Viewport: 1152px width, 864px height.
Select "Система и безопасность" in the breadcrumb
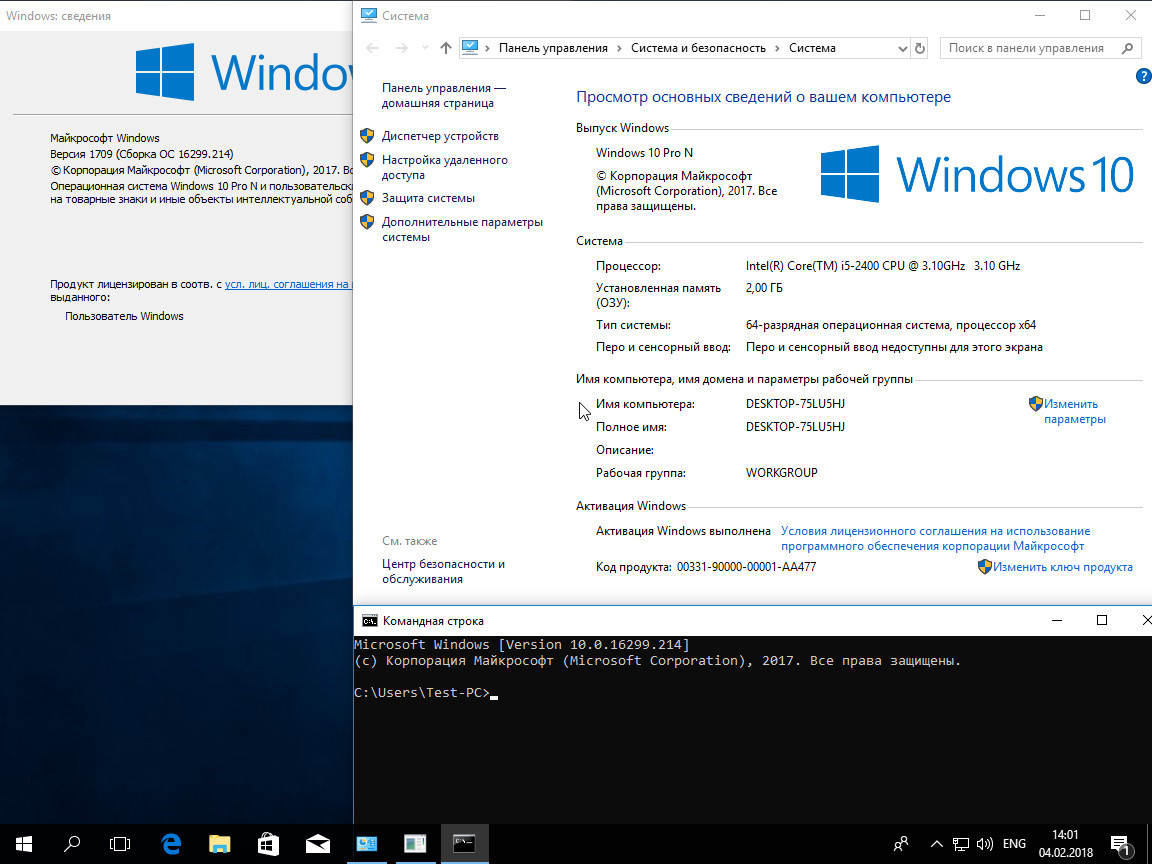[x=698, y=48]
